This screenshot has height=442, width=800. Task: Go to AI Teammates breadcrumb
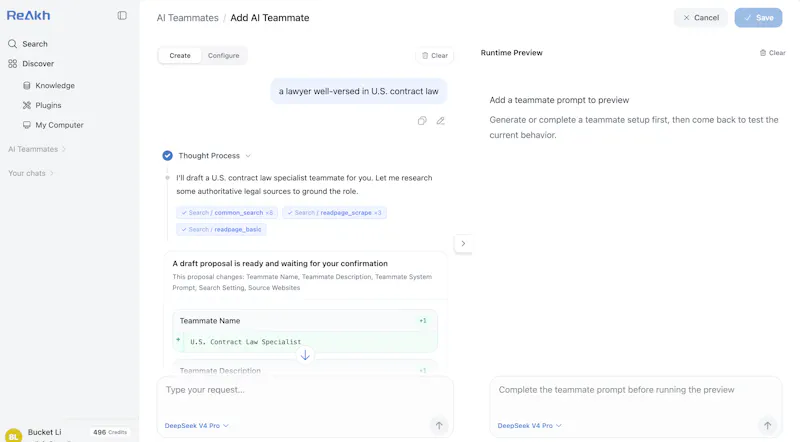click(x=187, y=18)
